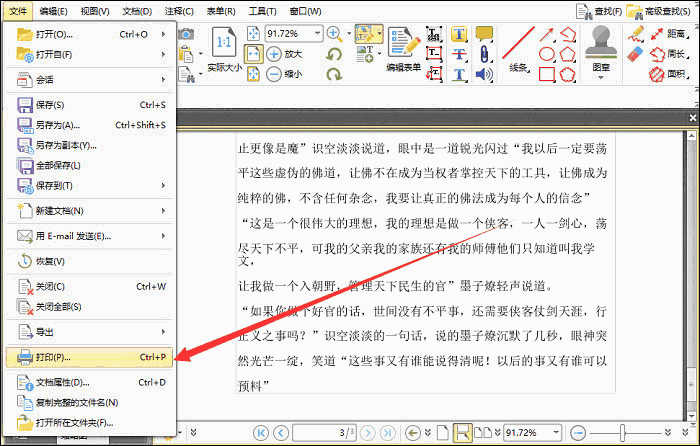Image resolution: width=700 pixels, height=446 pixels.
Task: Open the Tools (工具) menu
Action: (262, 11)
